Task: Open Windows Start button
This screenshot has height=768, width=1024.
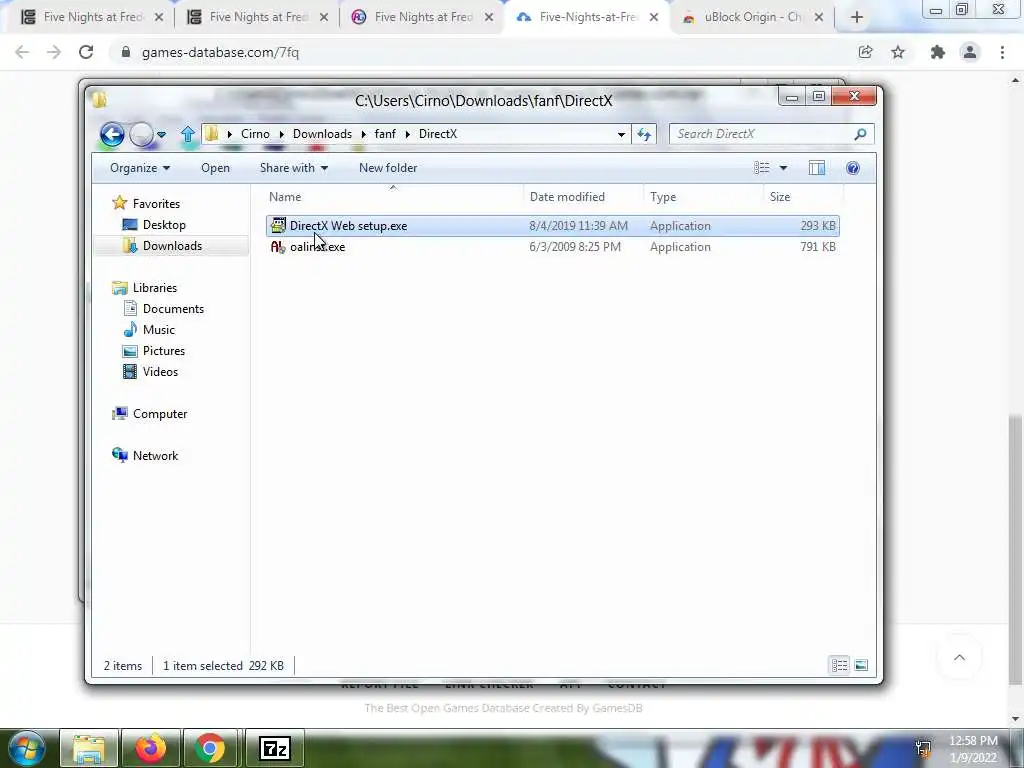Action: (26, 748)
